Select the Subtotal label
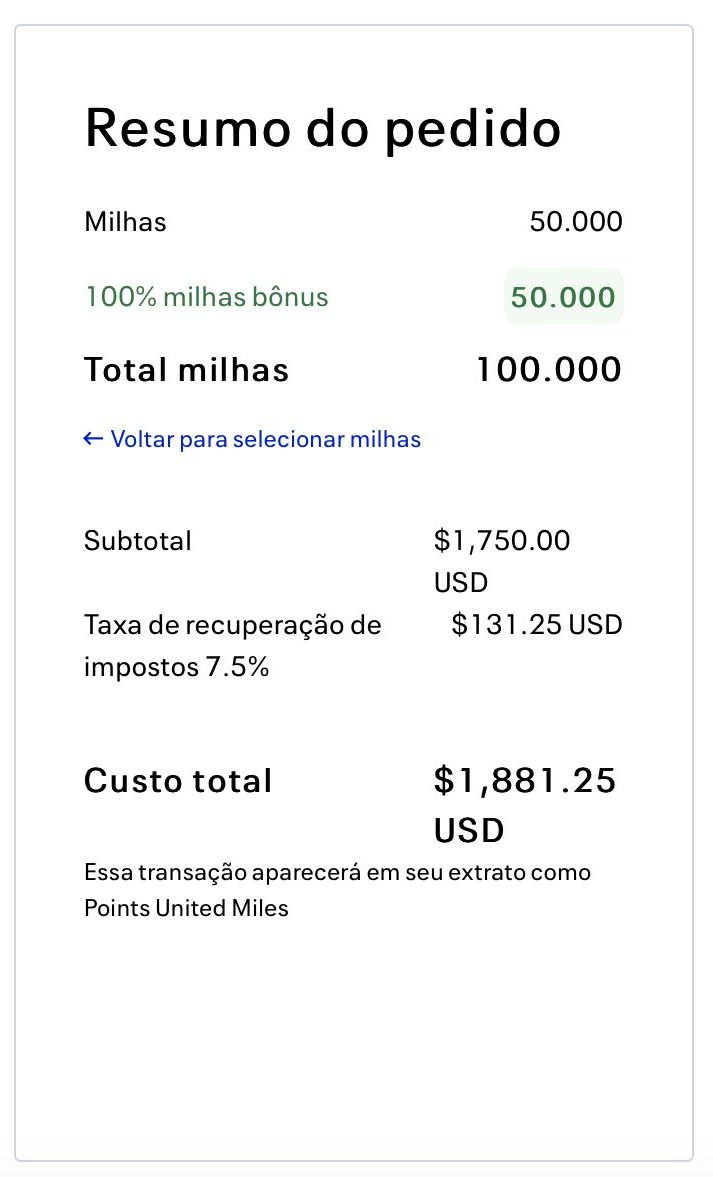 tap(138, 541)
